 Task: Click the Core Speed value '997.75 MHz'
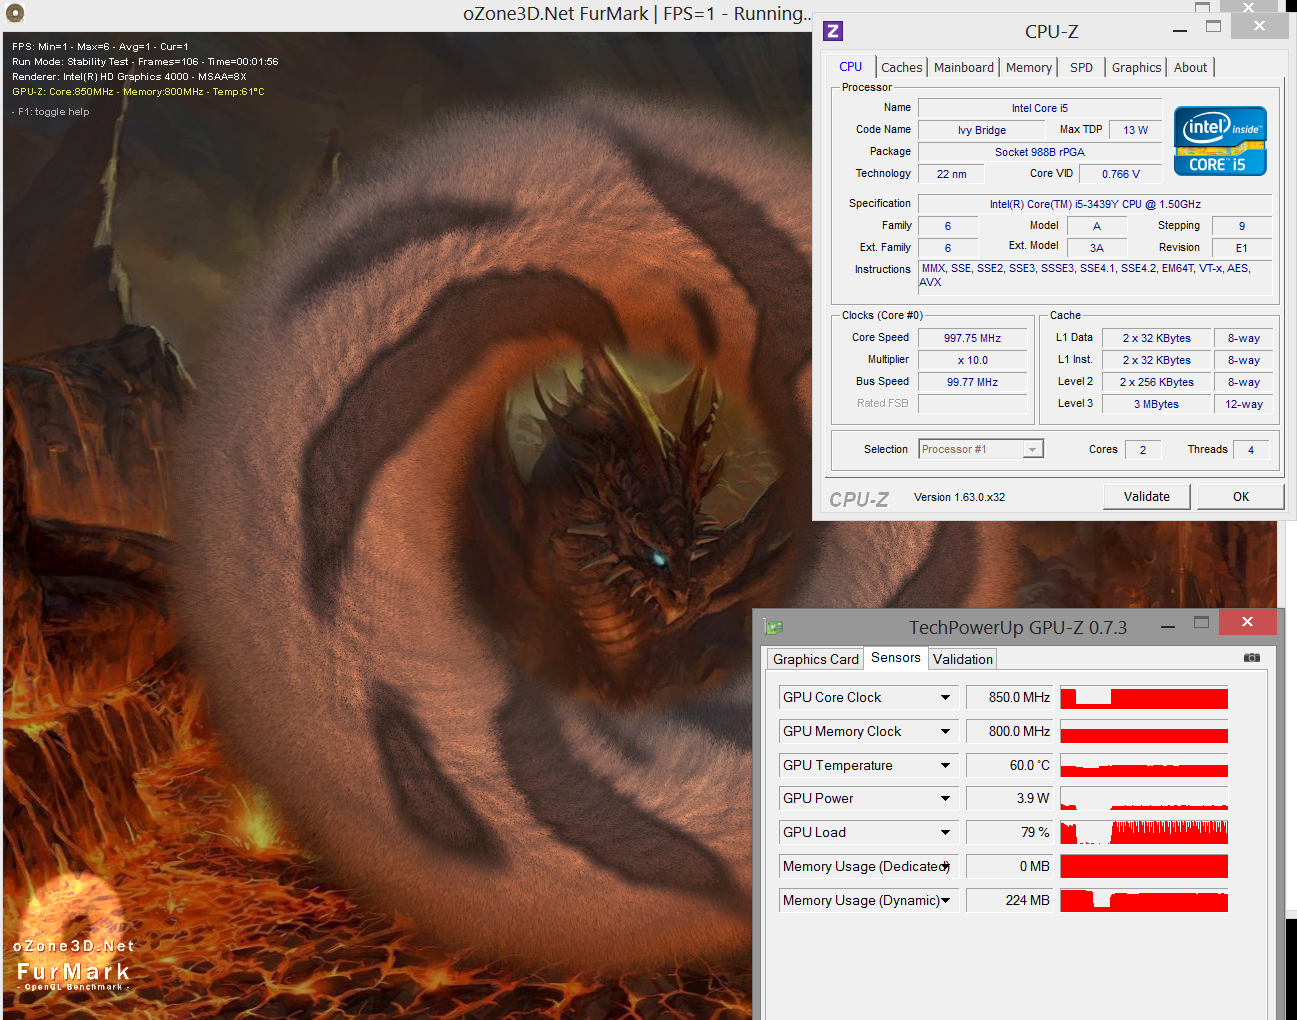[972, 338]
